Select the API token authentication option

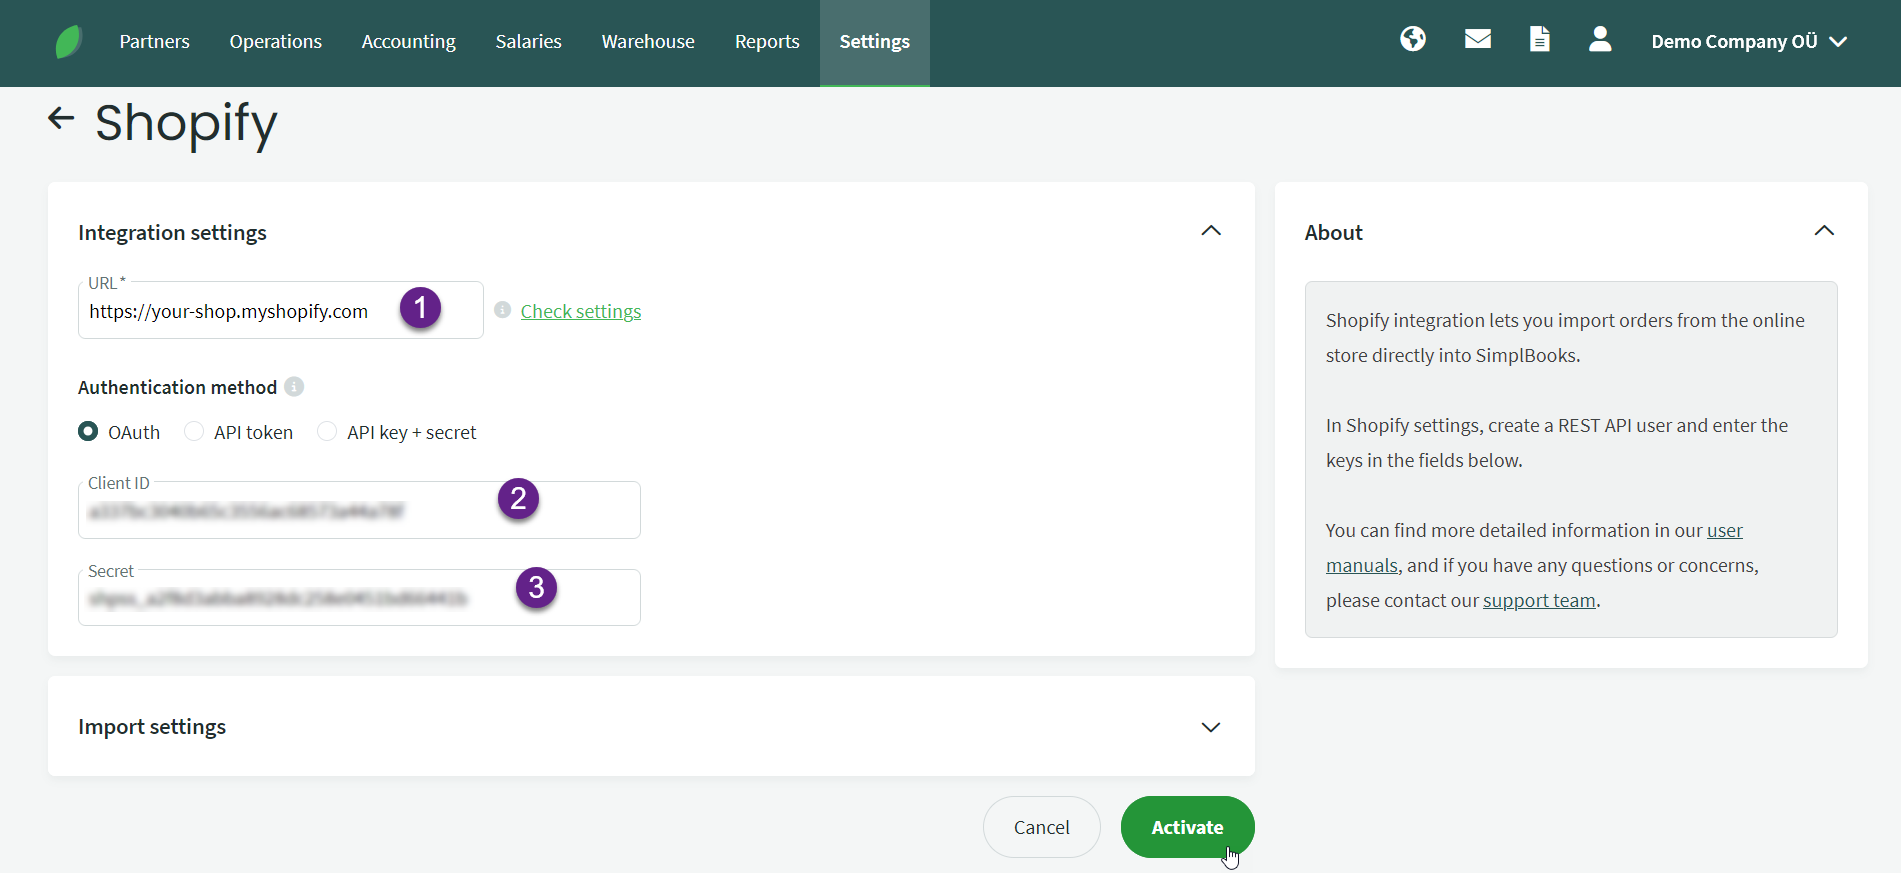[195, 431]
